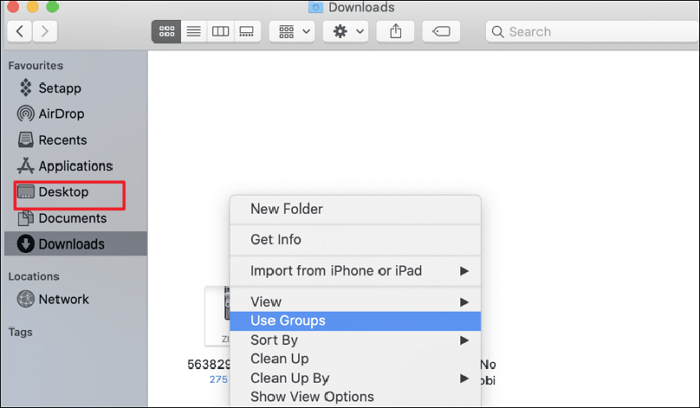Switch to column view in toolbar
700x408 pixels.
[219, 31]
